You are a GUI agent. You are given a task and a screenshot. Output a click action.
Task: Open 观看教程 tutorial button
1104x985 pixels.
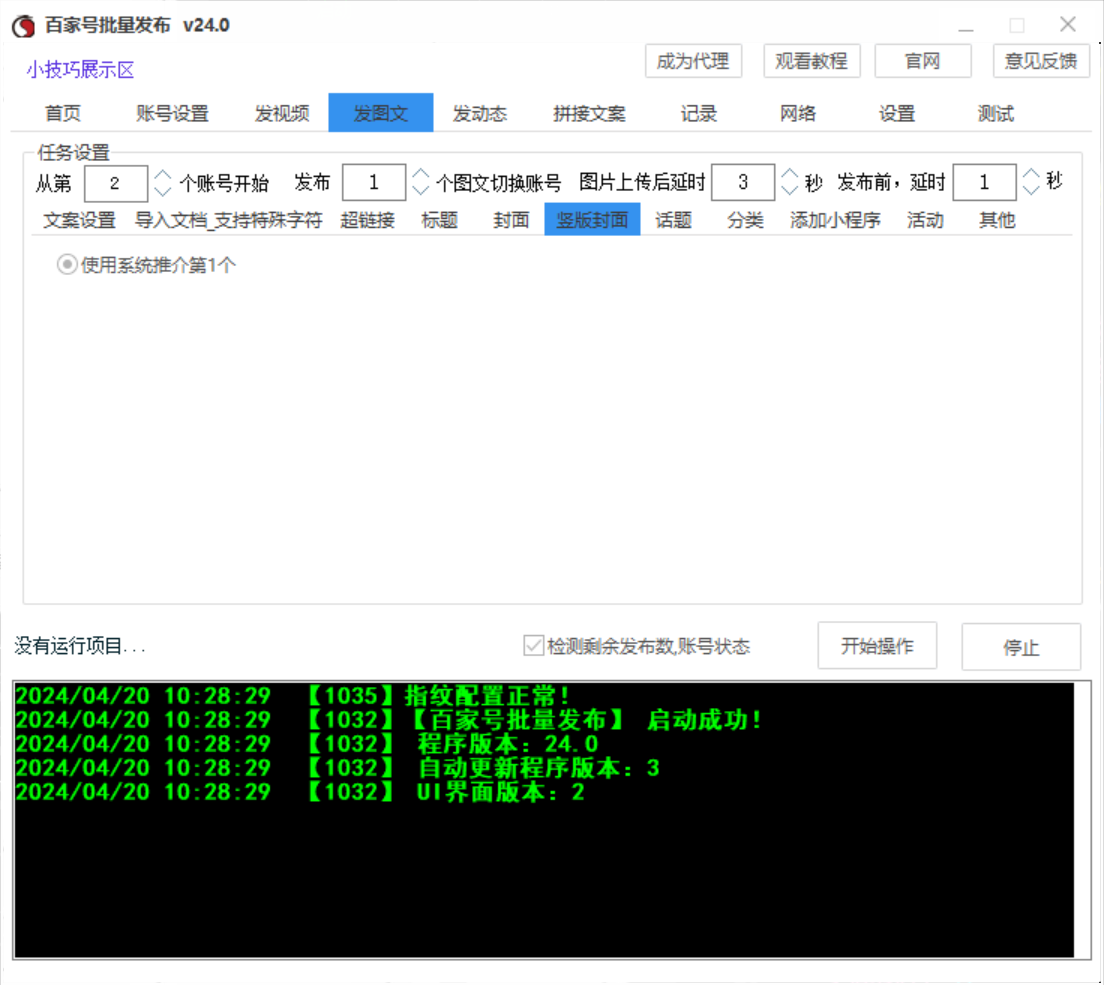pos(811,61)
